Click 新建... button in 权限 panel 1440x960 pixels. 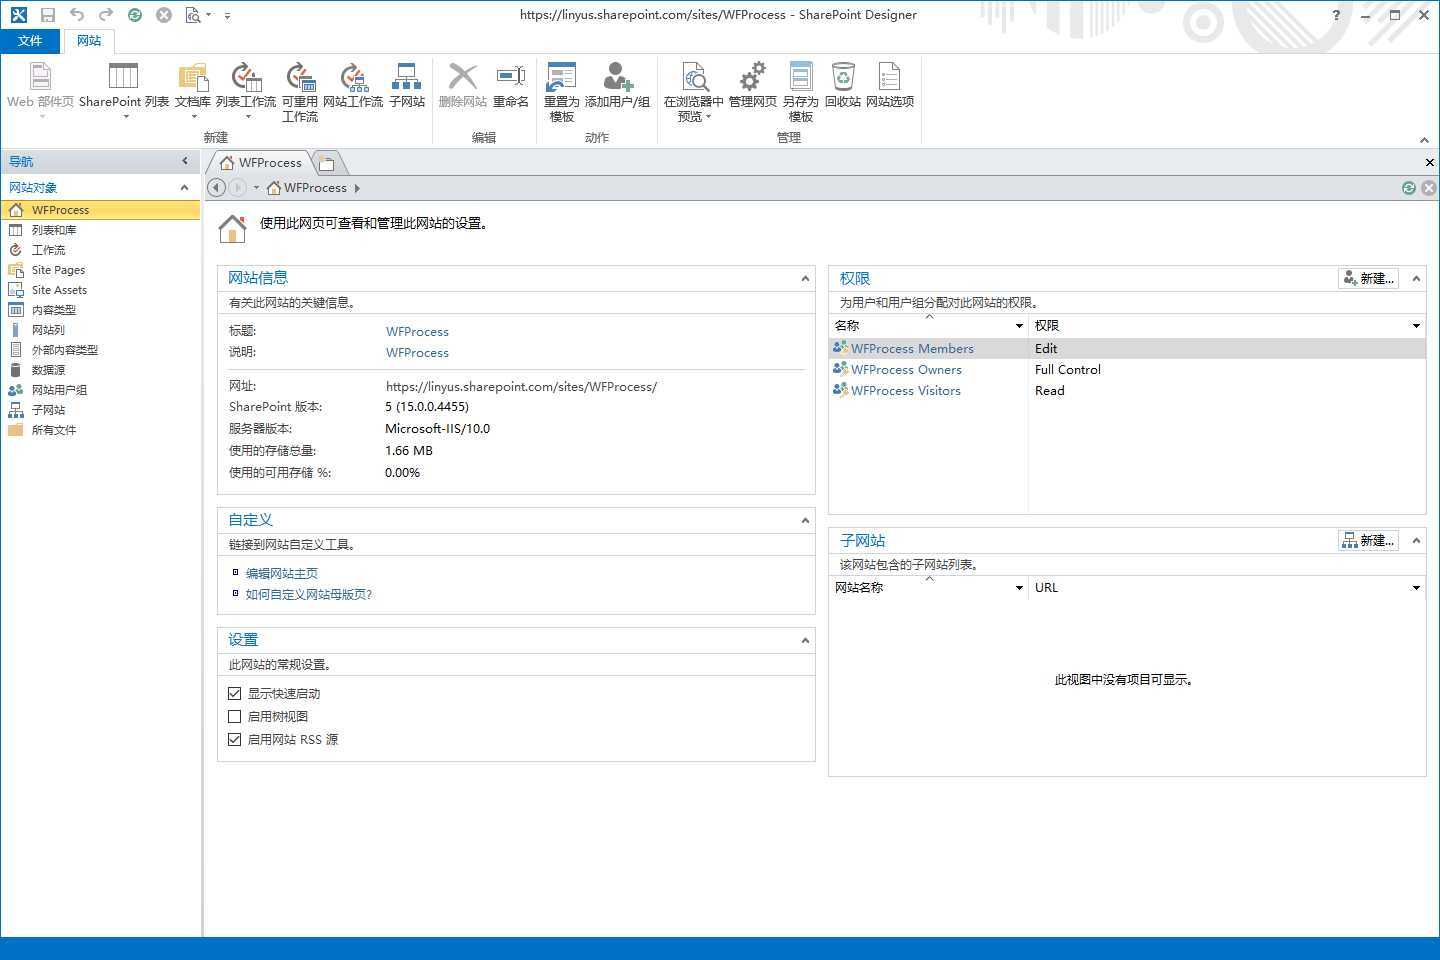(1368, 279)
